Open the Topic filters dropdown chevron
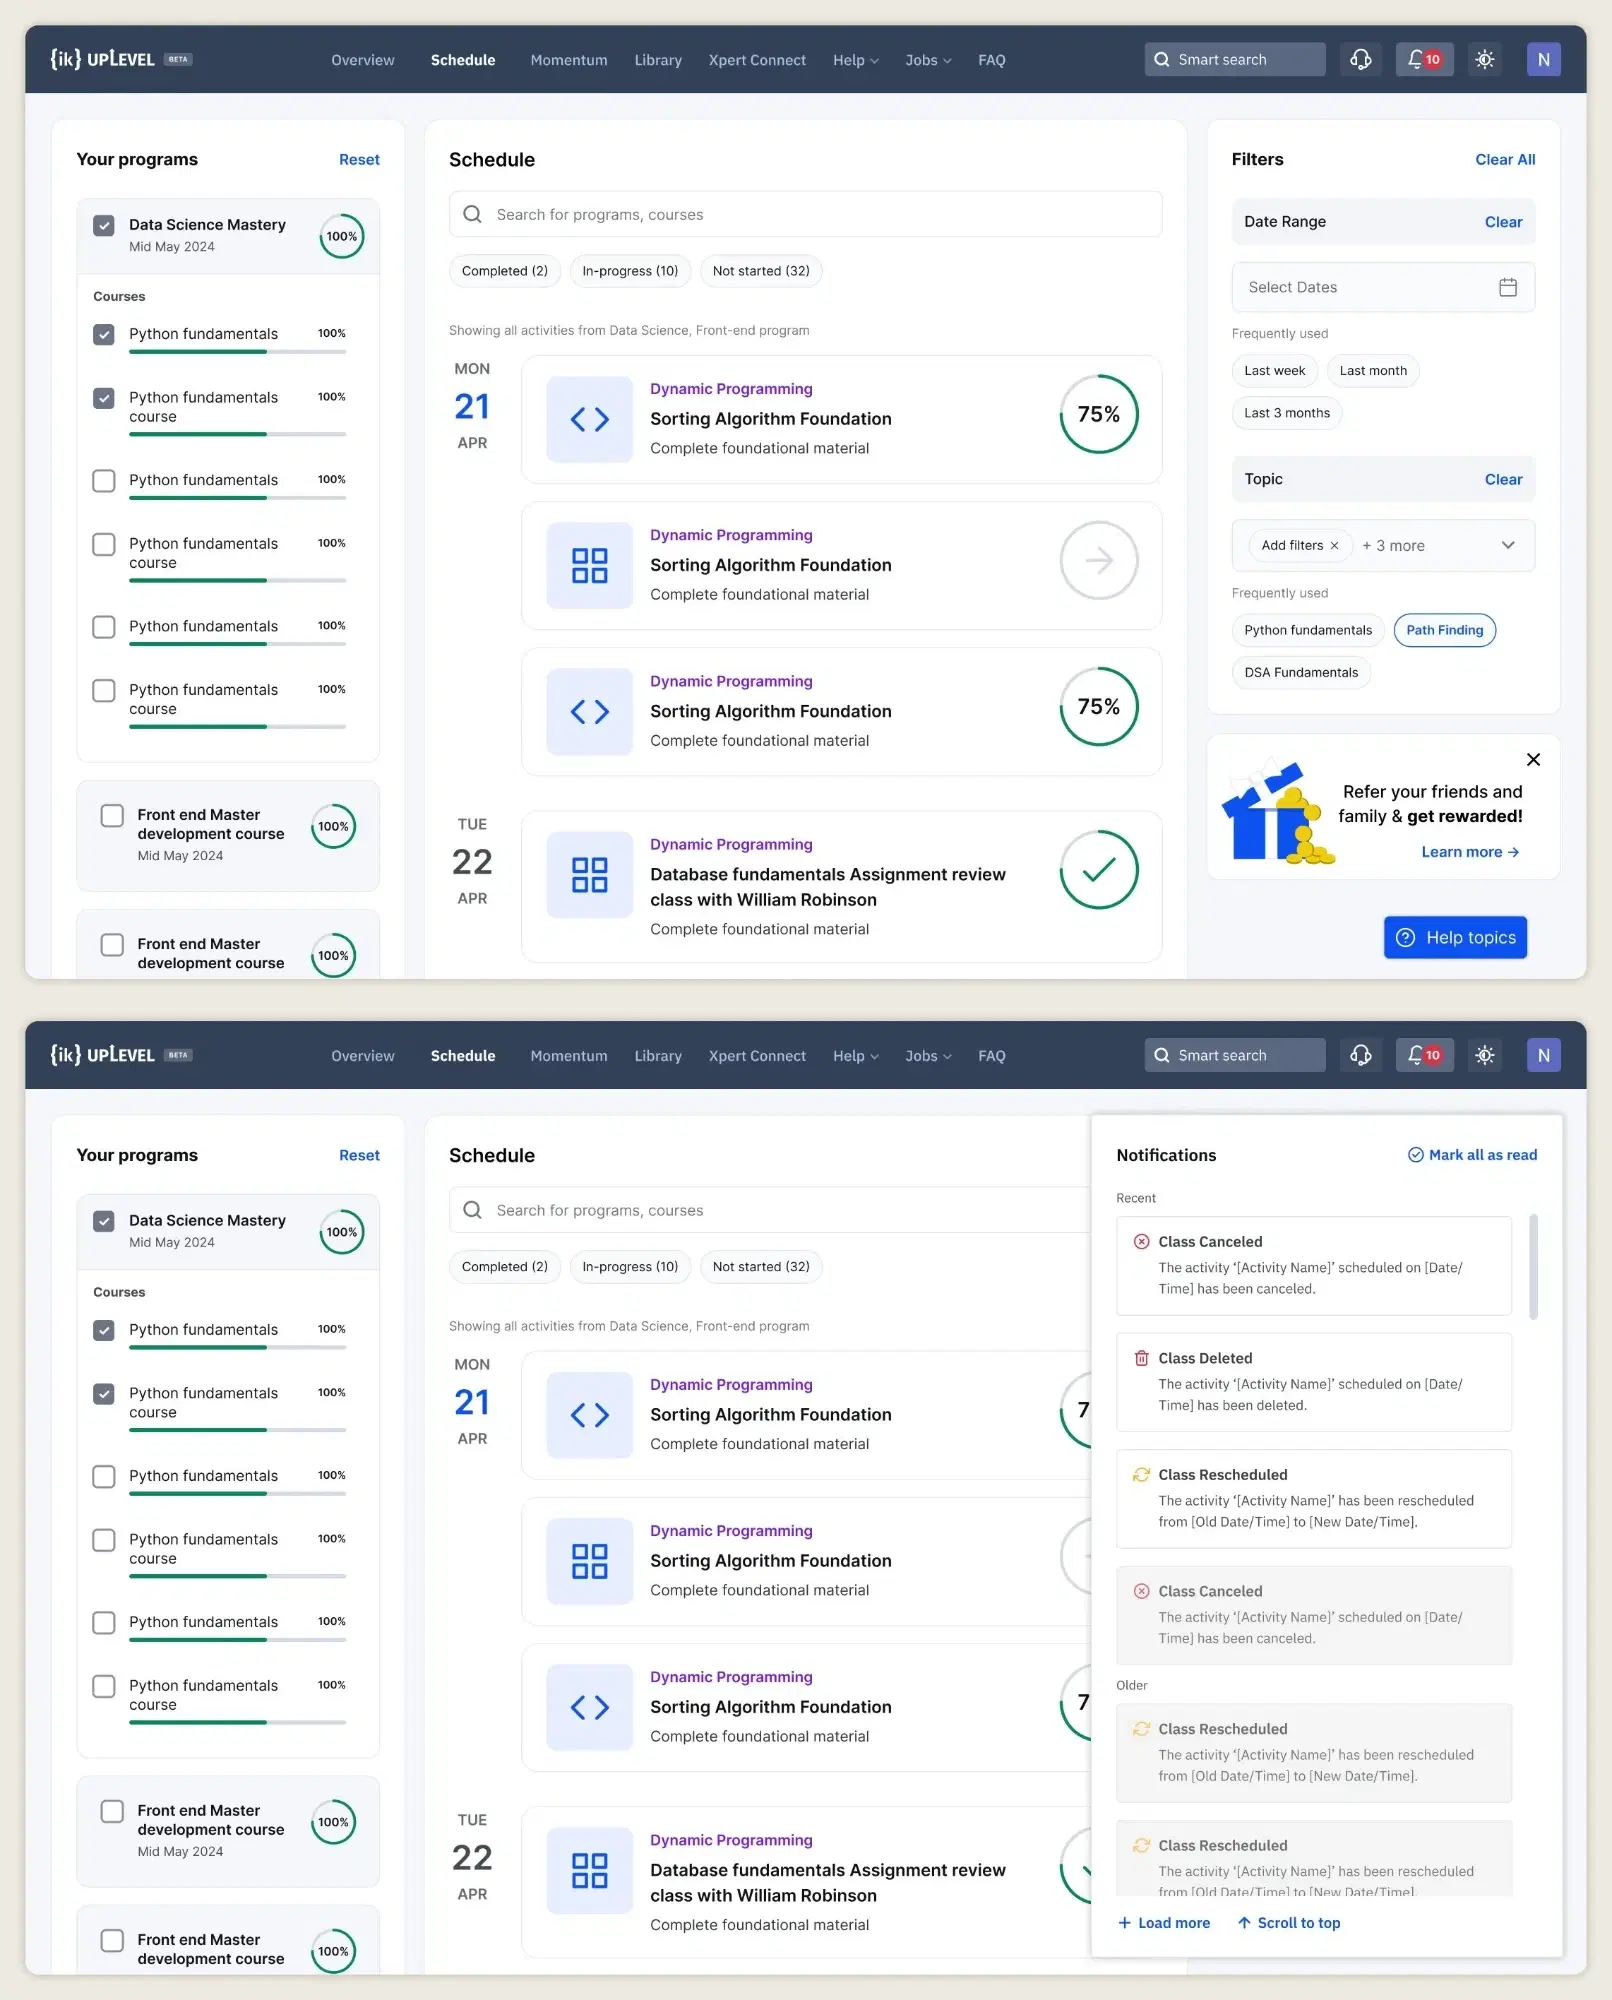This screenshot has width=1612, height=2000. [x=1508, y=545]
